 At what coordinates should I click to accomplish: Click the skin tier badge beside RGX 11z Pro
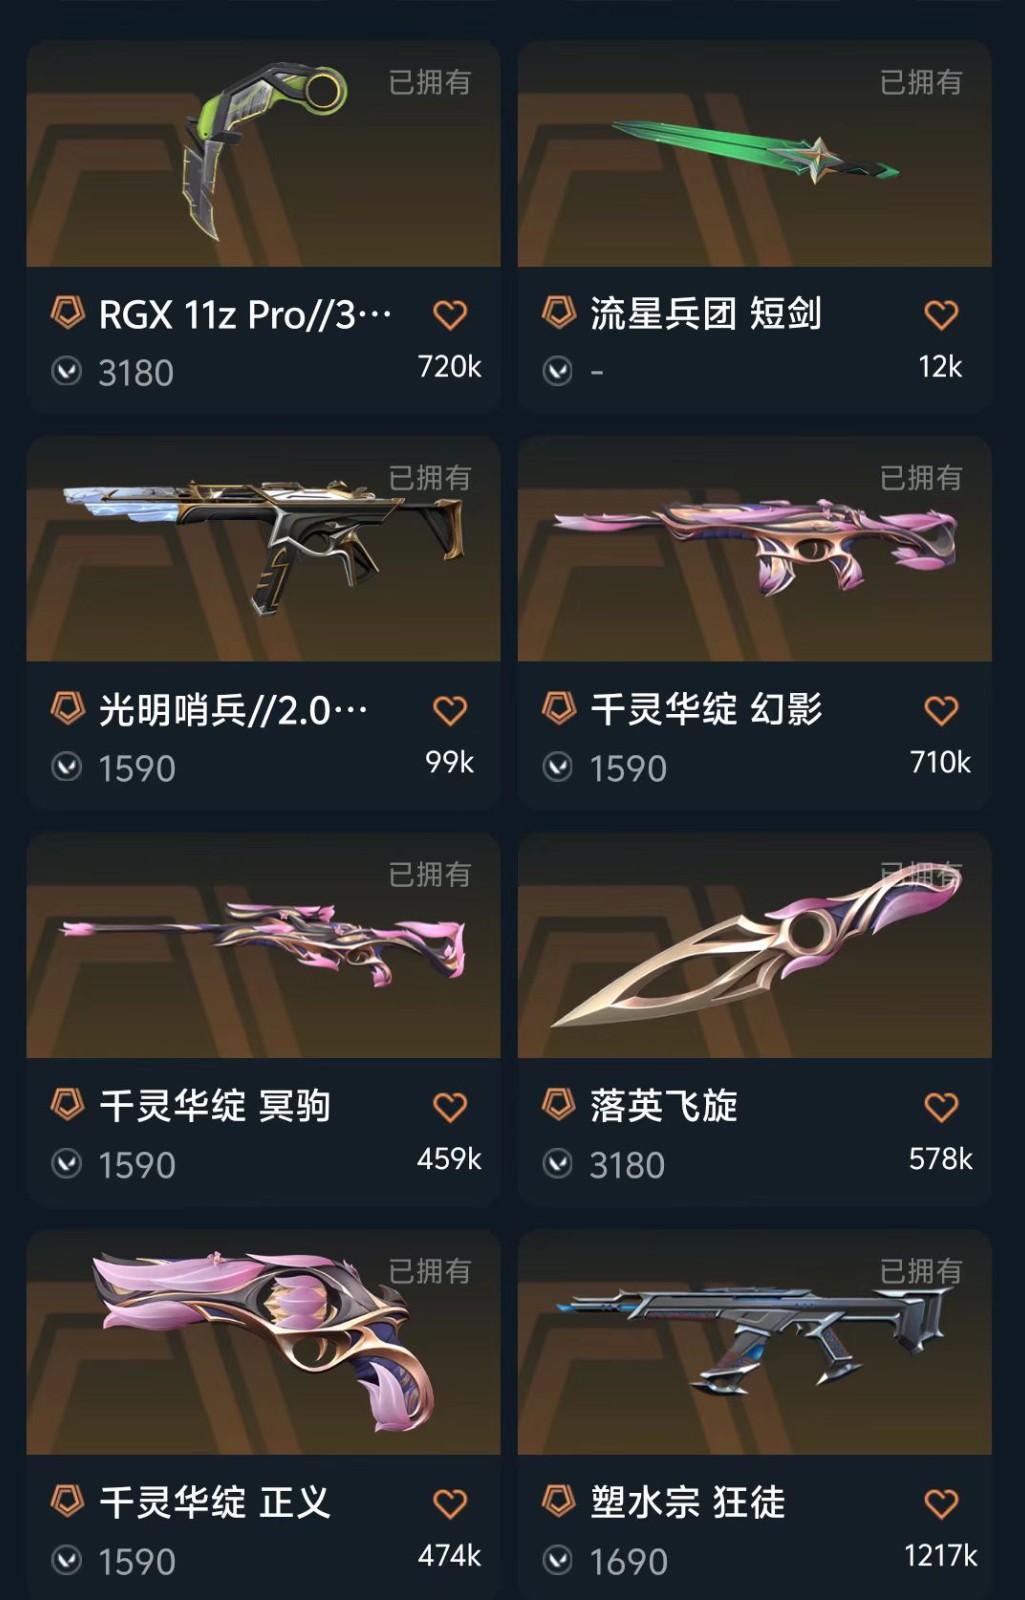tap(67, 314)
